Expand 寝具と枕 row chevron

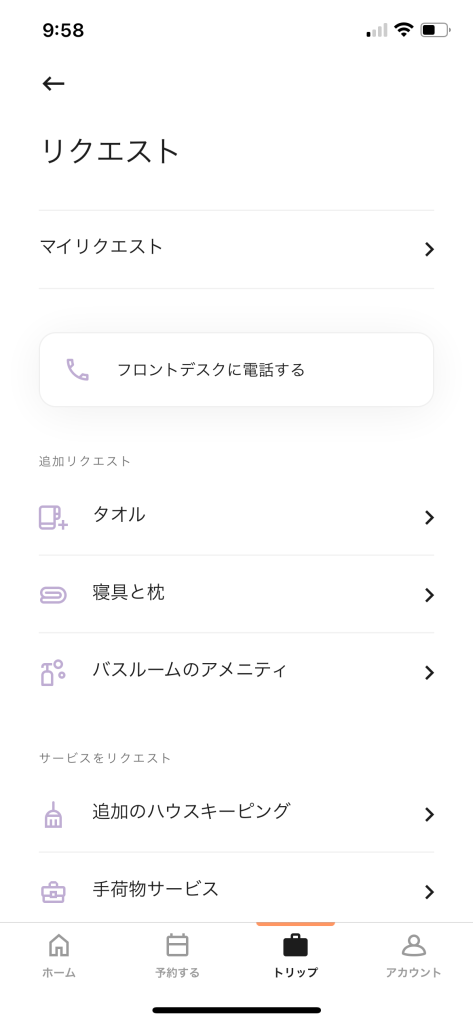[429, 595]
